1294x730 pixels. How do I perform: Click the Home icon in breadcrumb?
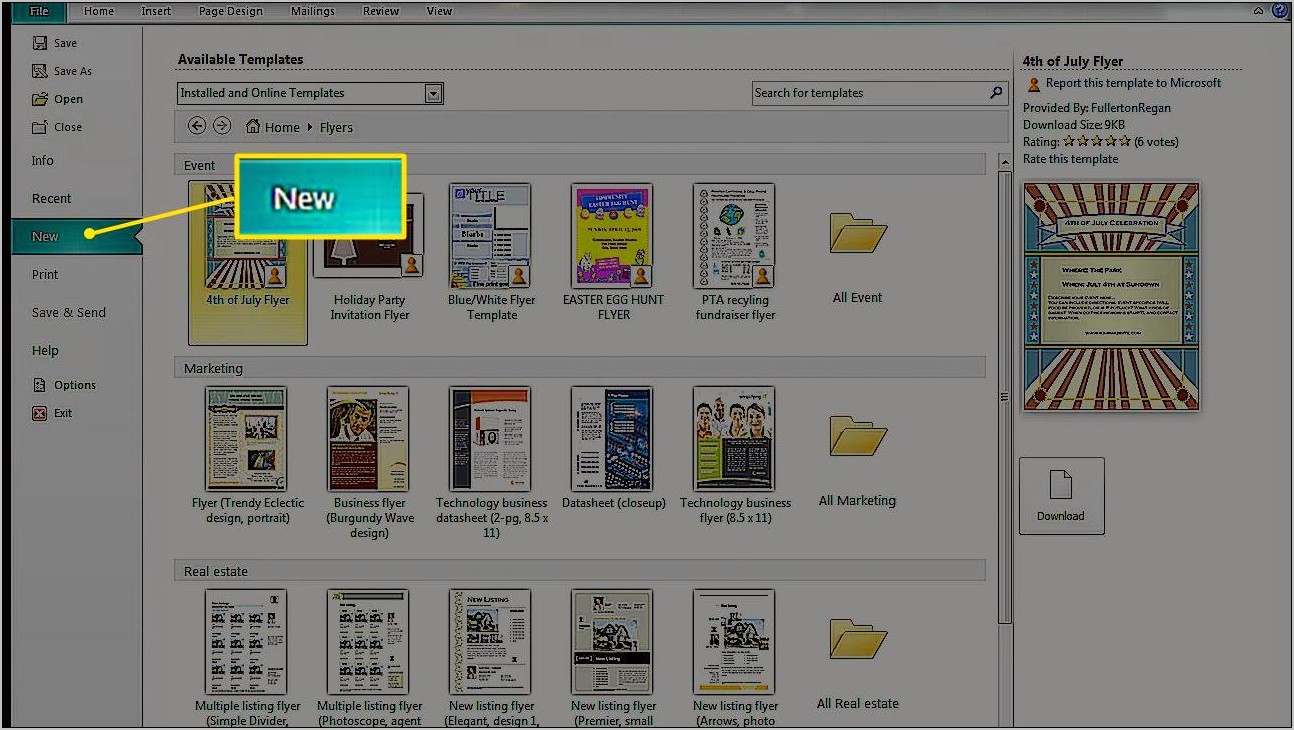253,127
